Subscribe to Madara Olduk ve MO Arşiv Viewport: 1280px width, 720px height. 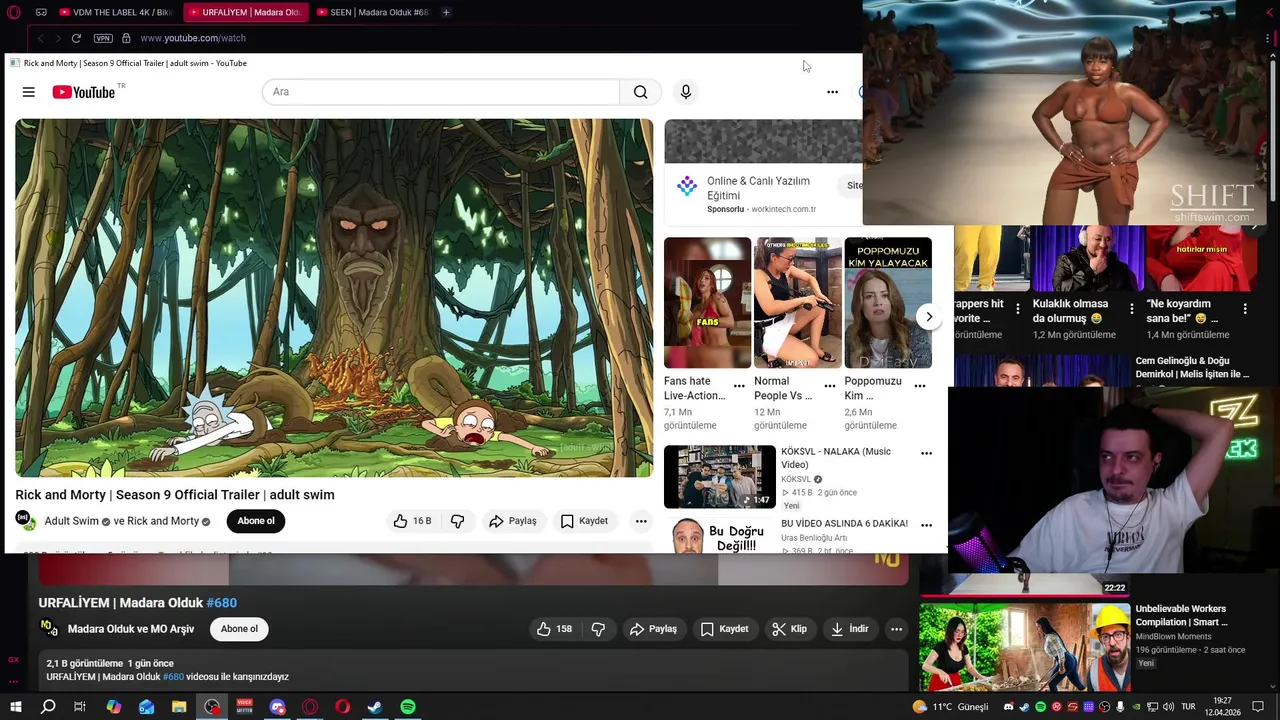pyautogui.click(x=239, y=629)
